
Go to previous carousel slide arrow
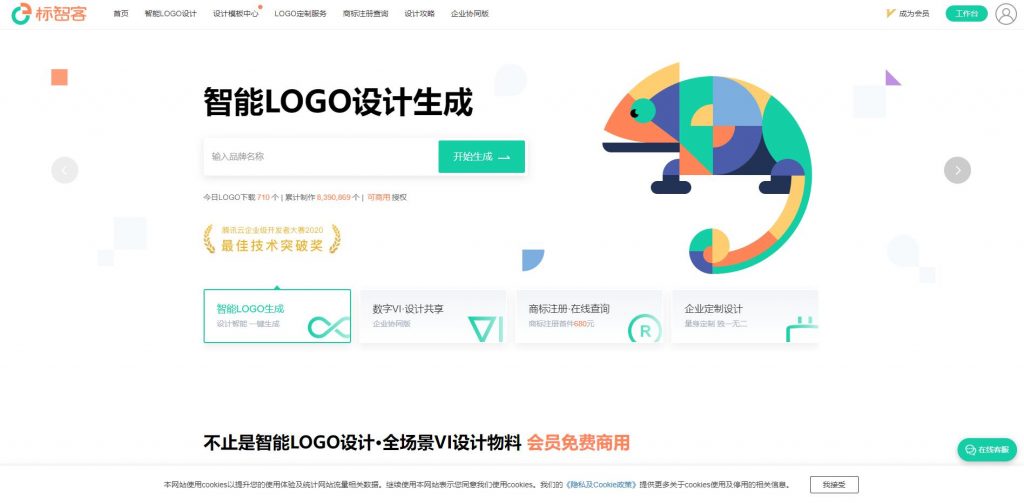coord(65,170)
